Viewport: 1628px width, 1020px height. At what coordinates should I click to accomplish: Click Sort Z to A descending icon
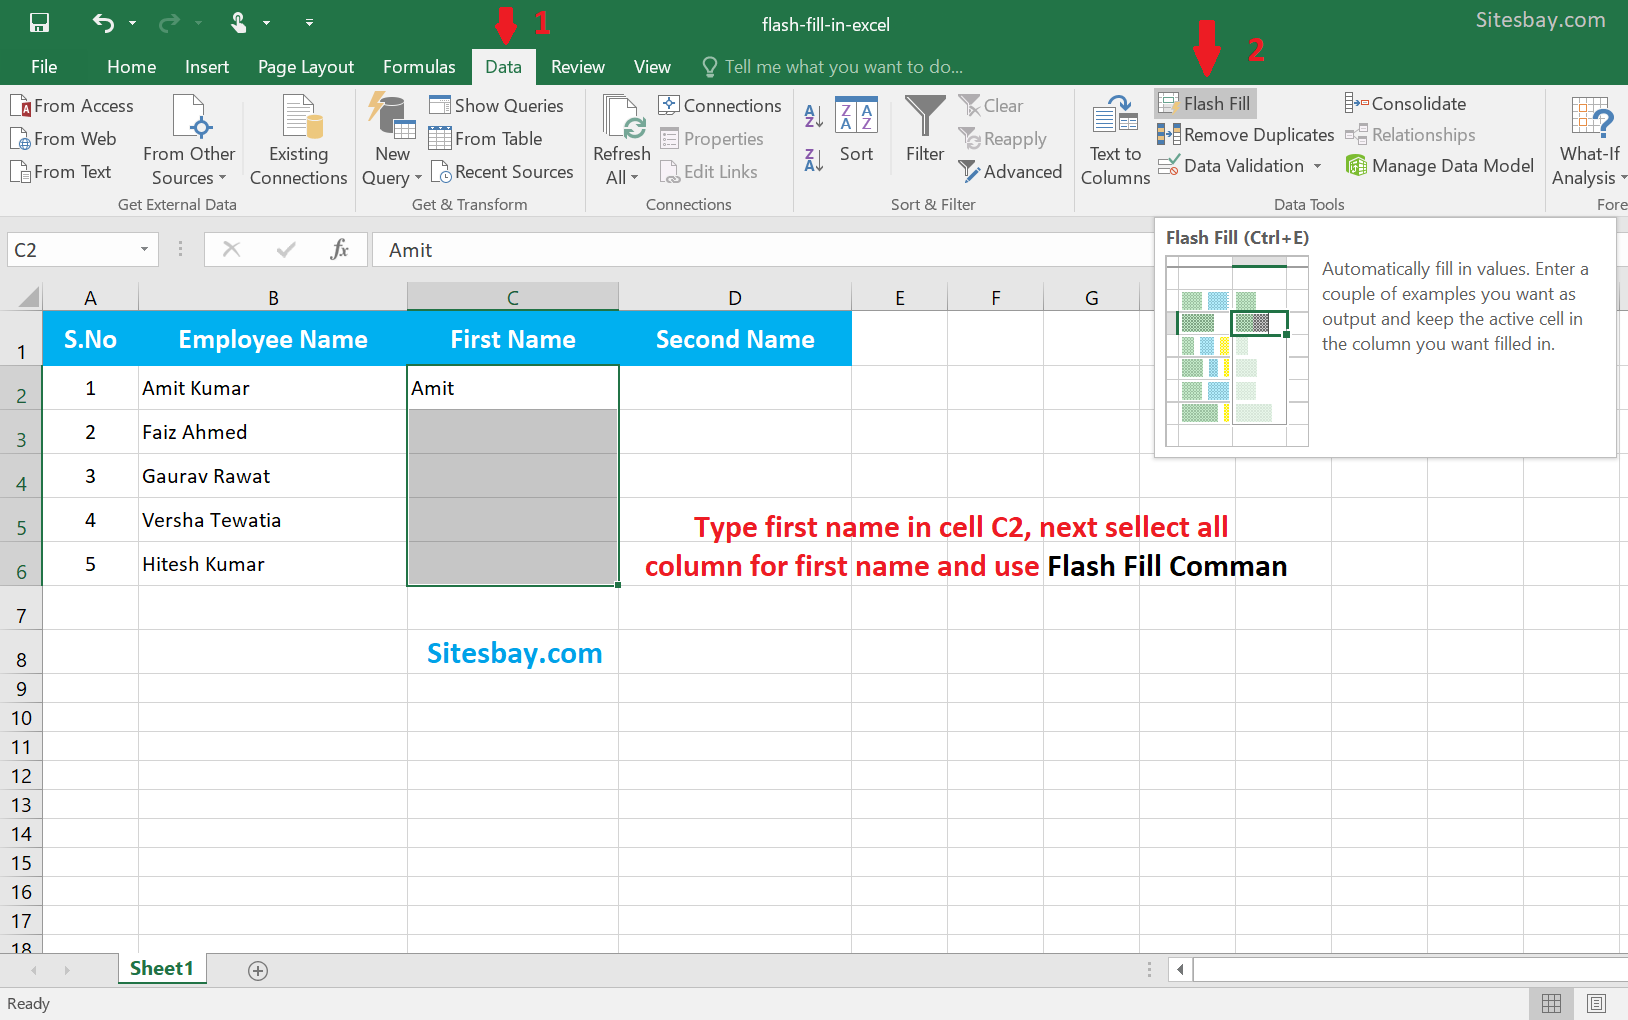[x=814, y=160]
